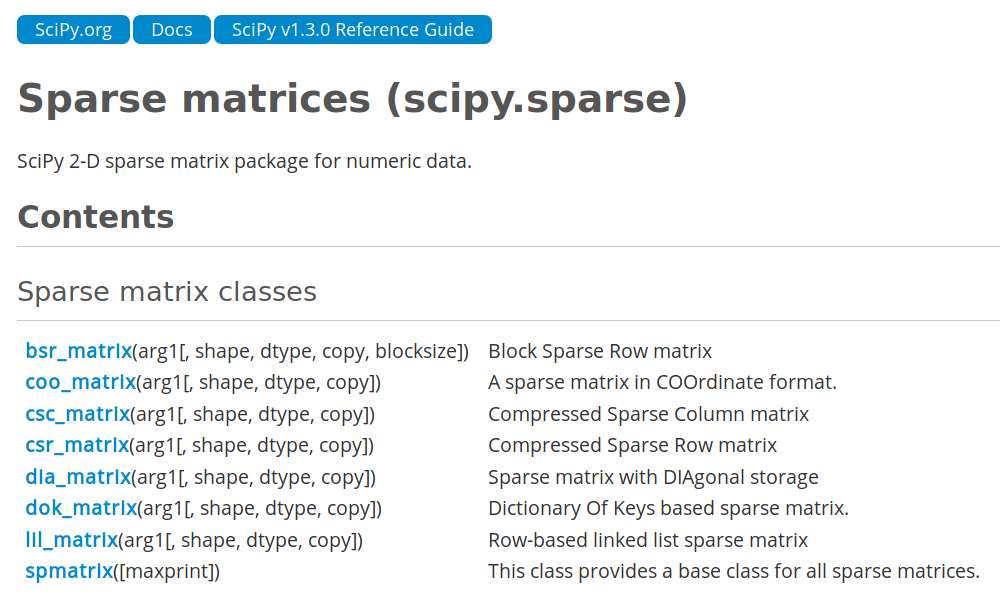This screenshot has height=597, width=1000.
Task: Select the lil_matrix link
Action: pyautogui.click(x=71, y=540)
